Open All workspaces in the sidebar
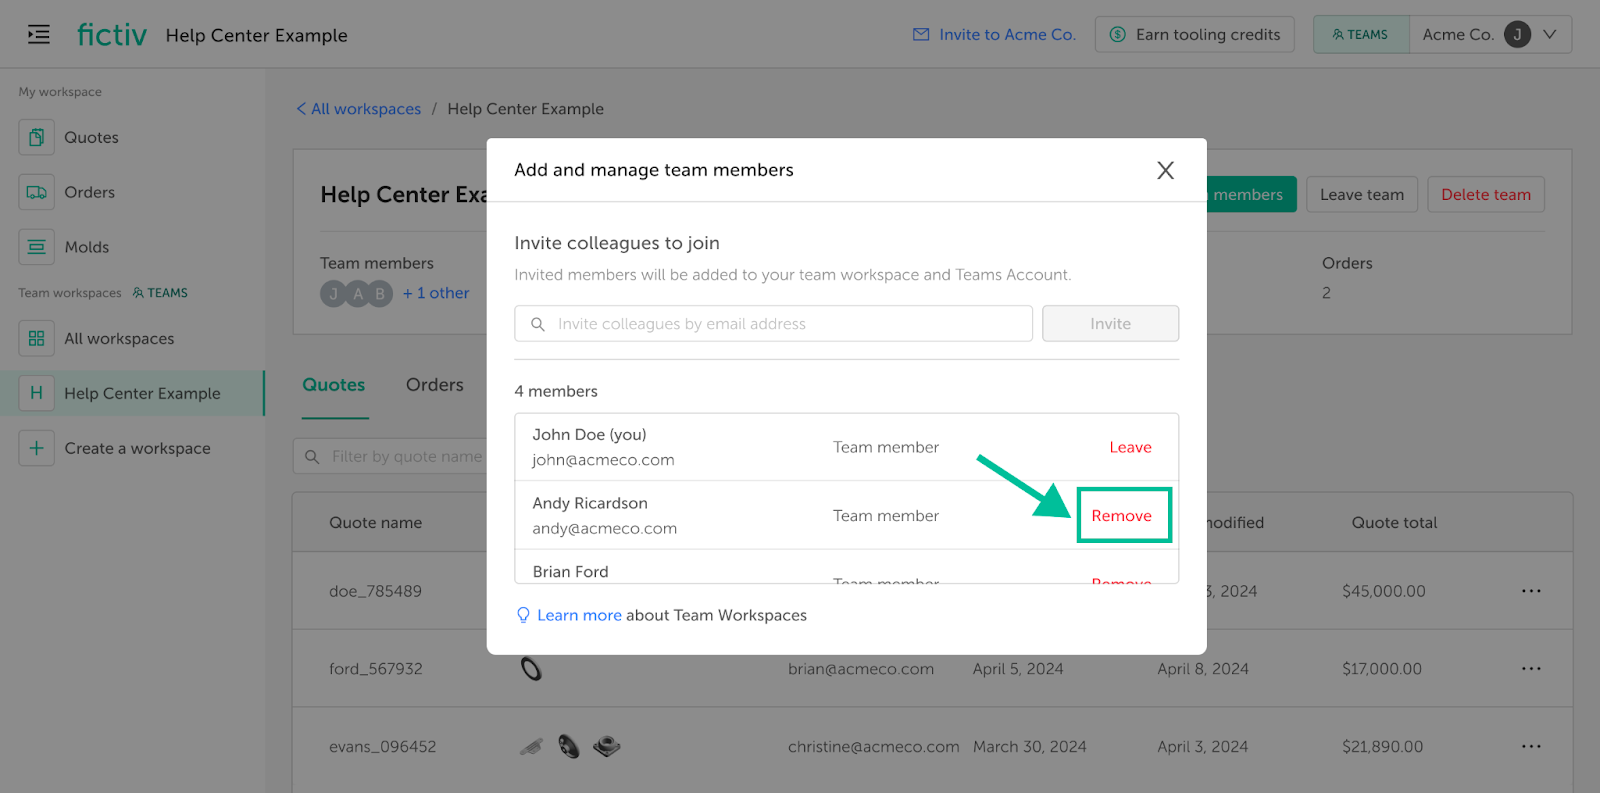Screen dimensions: 1600x793 (x=119, y=338)
